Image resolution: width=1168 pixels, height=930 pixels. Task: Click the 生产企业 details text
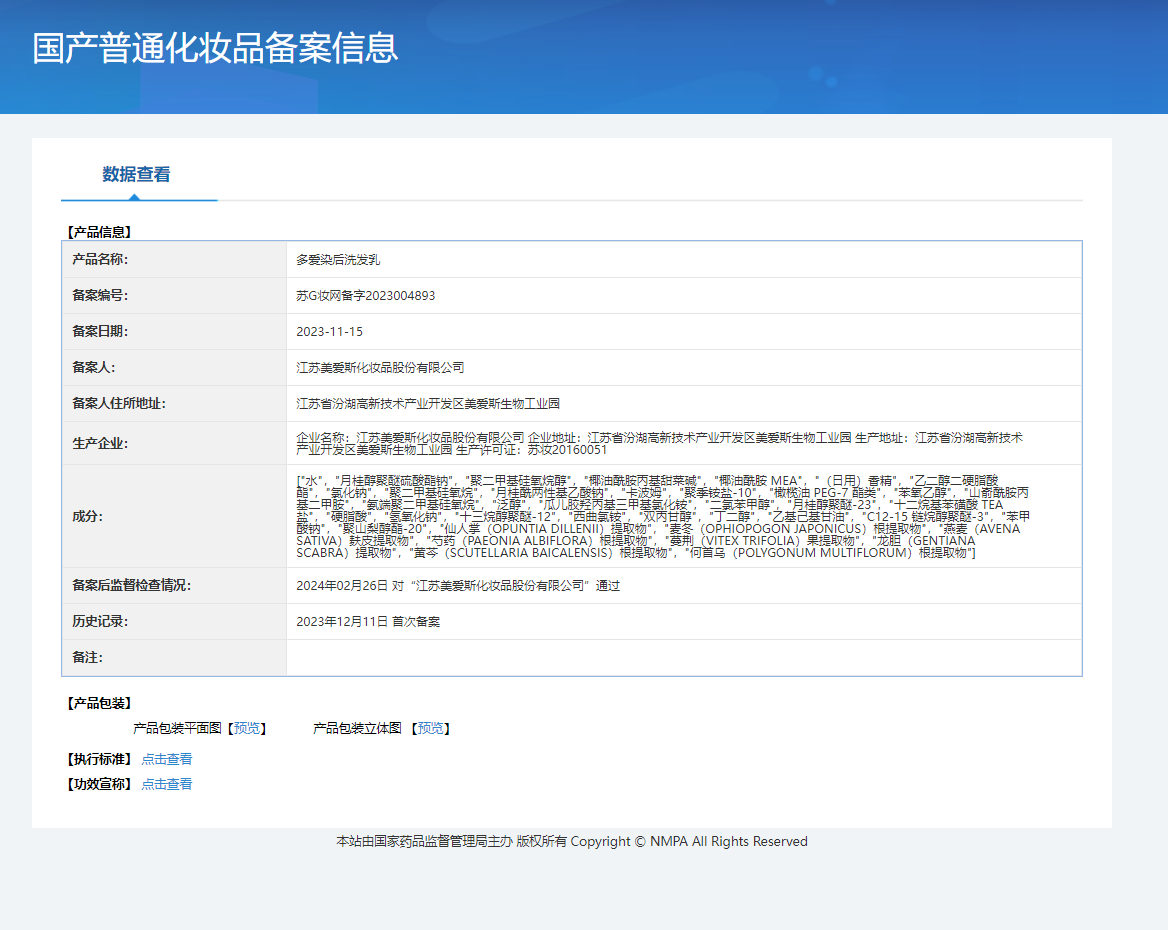pos(660,443)
